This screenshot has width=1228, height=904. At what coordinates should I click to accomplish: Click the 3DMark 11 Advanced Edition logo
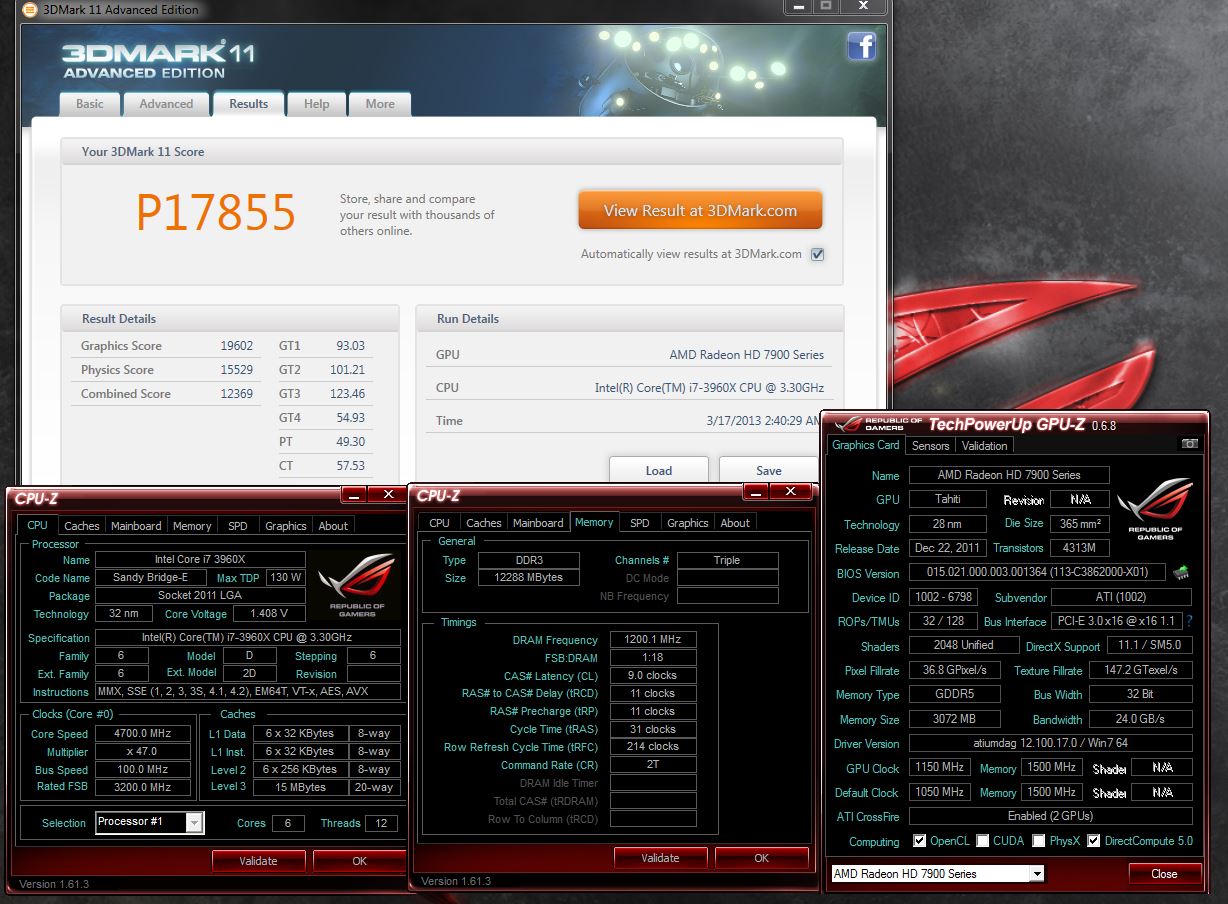(158, 61)
